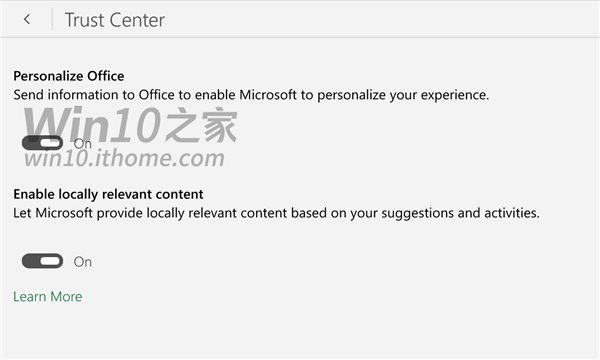This screenshot has height=360, width=600.
Task: Click the word activities in second description
Action: pos(512,213)
